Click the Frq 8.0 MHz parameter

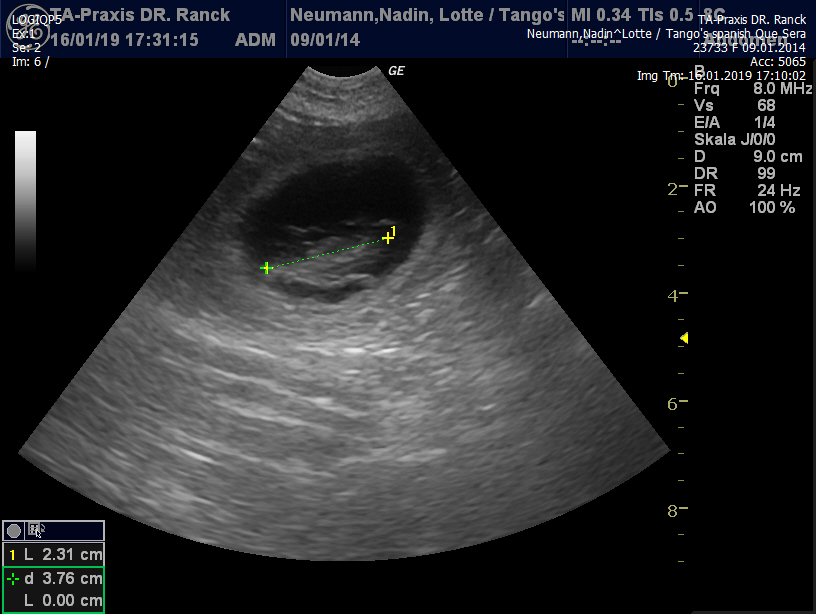[752, 89]
